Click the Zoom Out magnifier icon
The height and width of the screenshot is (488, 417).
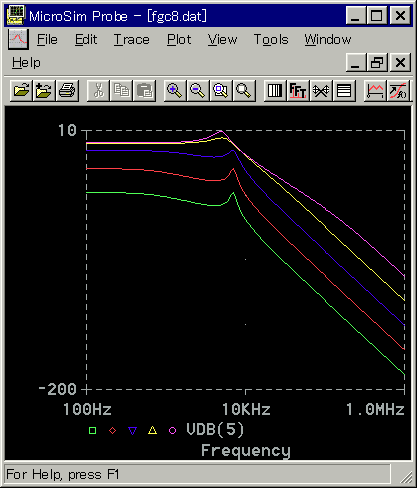(198, 90)
